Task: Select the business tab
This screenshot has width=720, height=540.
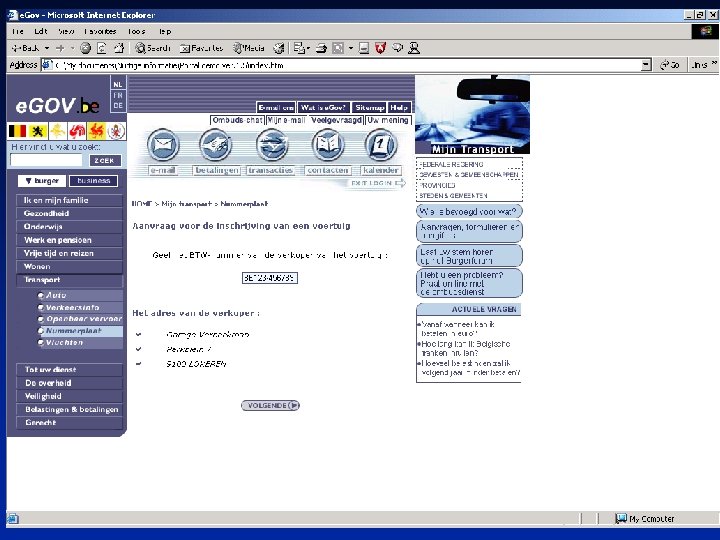Action: pos(93,181)
